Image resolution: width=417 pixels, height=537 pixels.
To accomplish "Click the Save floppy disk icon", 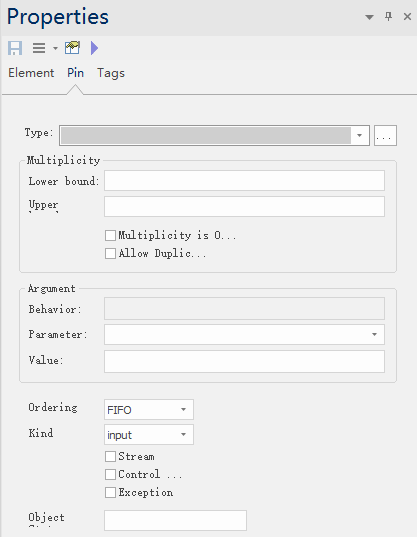I will tap(15, 48).
